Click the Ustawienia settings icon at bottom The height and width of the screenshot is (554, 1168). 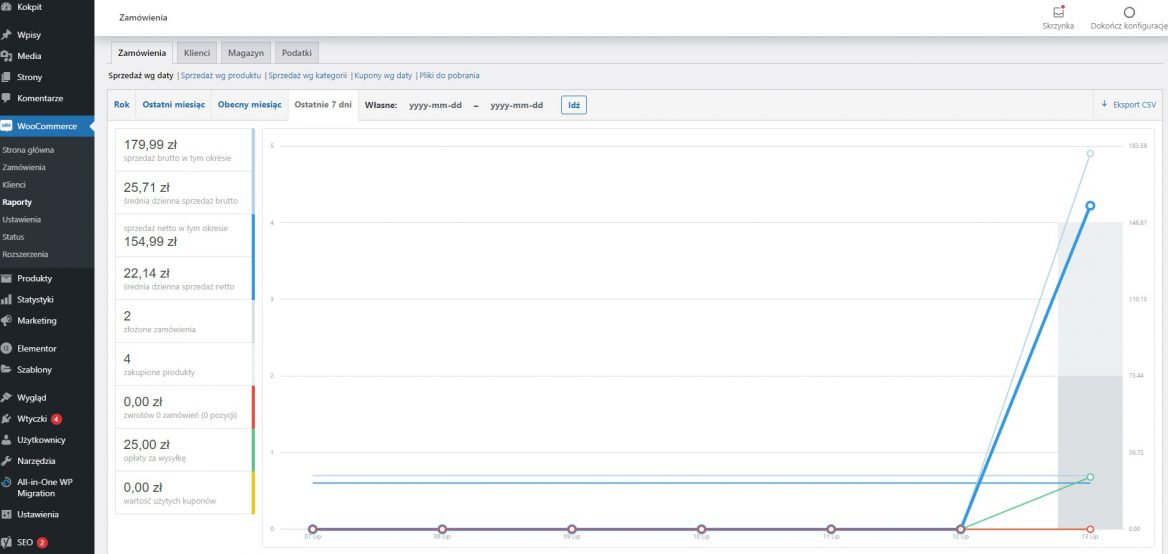coord(6,515)
